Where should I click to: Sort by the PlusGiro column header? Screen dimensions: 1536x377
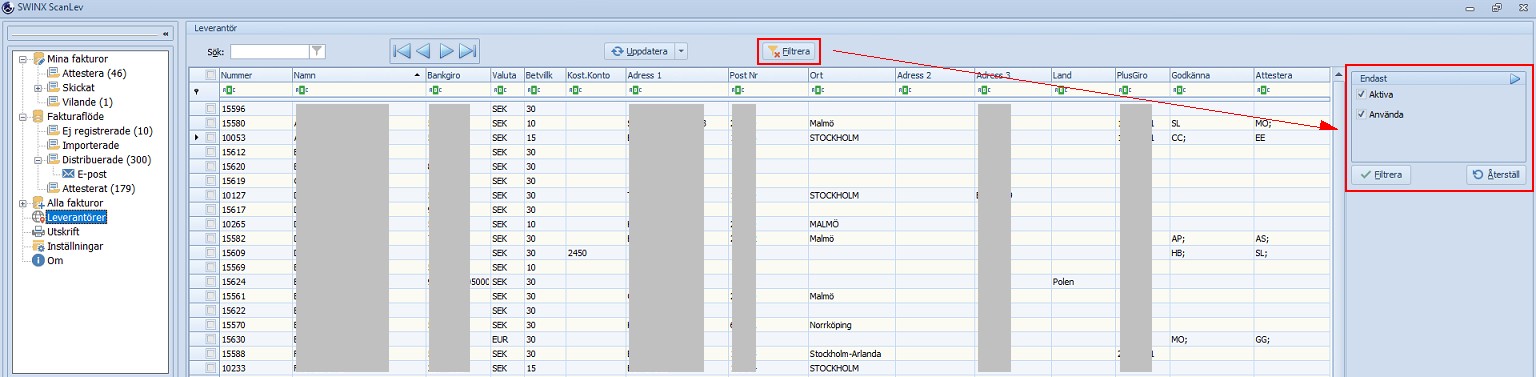tap(1141, 75)
